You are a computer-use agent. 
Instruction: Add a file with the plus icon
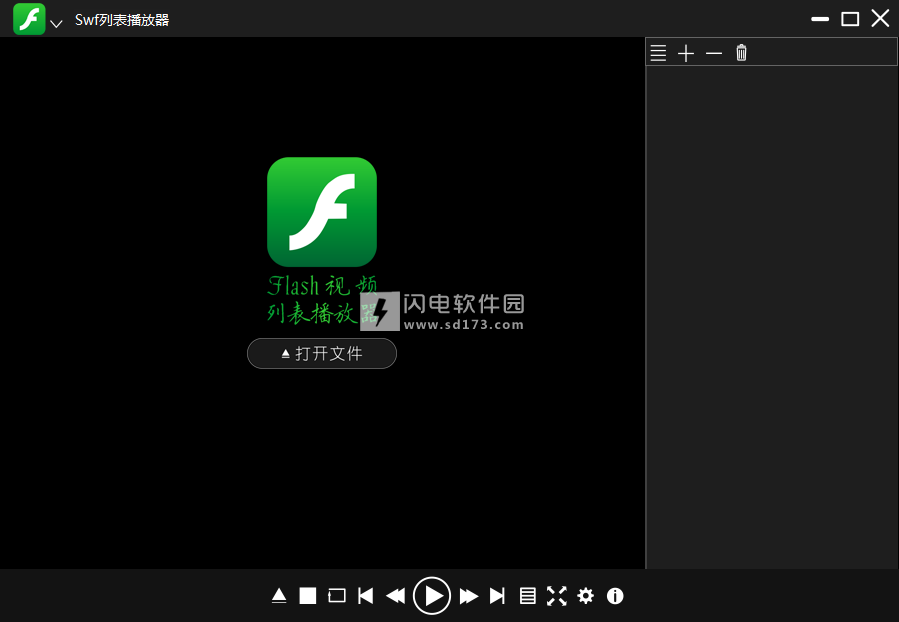686,53
